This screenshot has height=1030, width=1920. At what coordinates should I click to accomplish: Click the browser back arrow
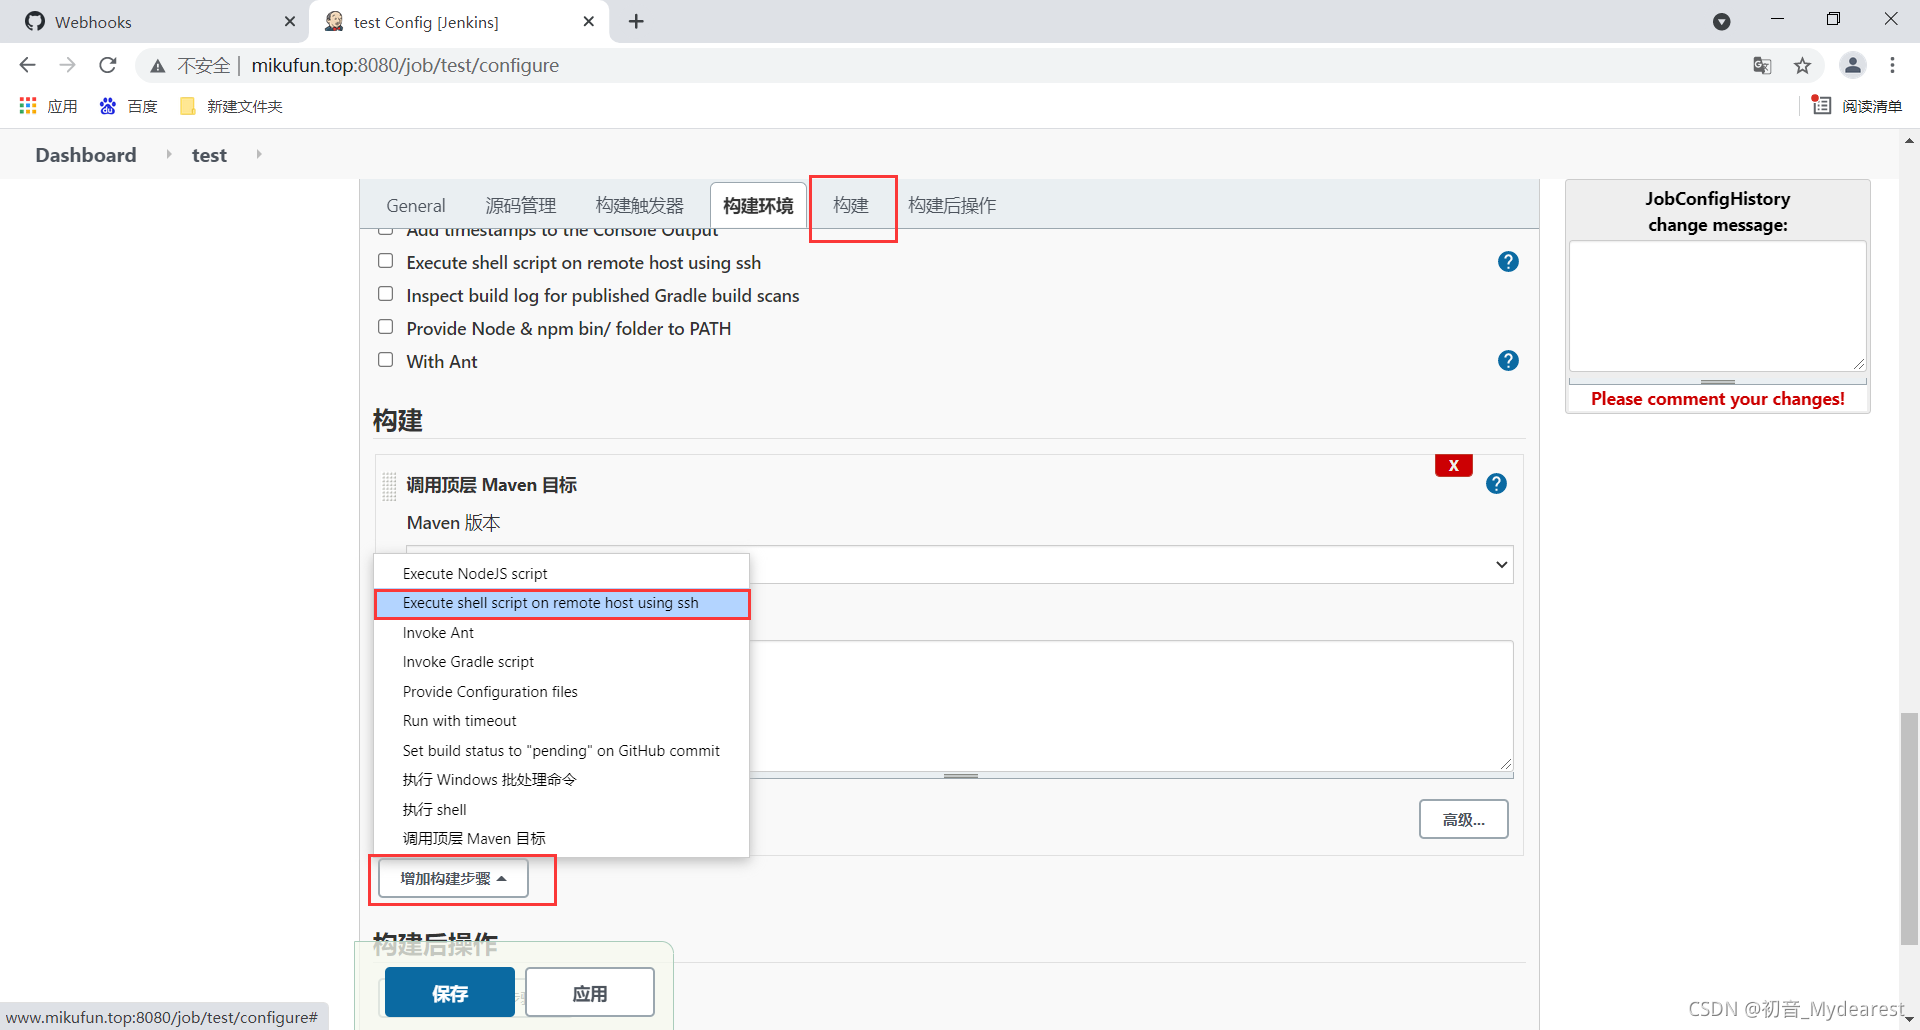pyautogui.click(x=27, y=65)
